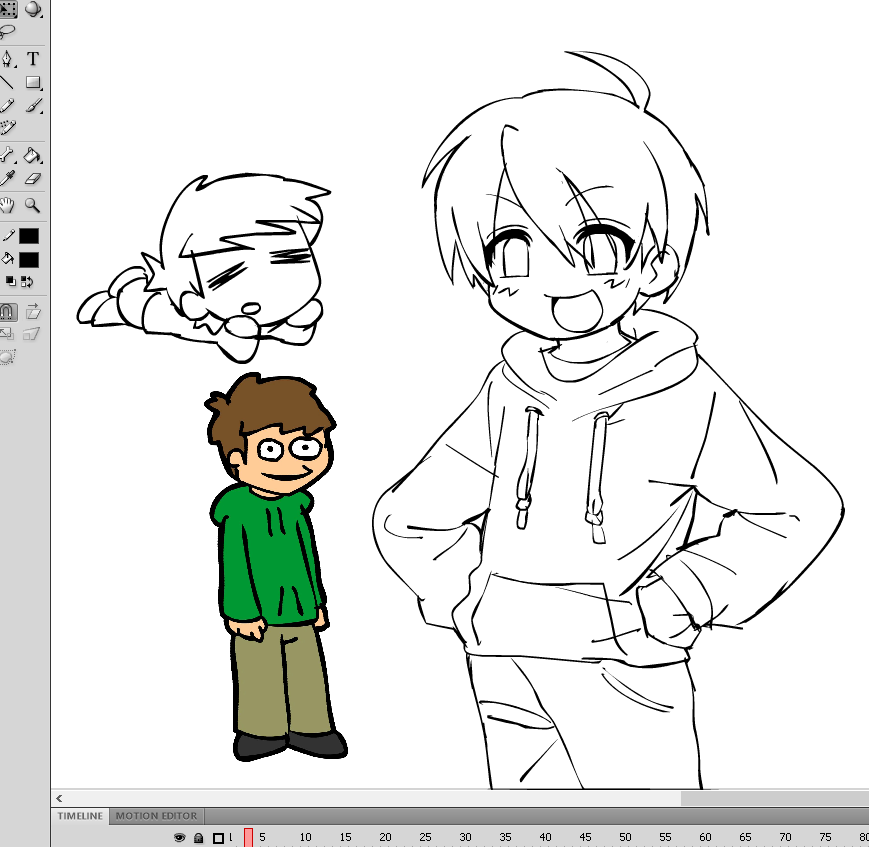Toggle lock all layers padlock
The image size is (869, 847).
coord(198,838)
